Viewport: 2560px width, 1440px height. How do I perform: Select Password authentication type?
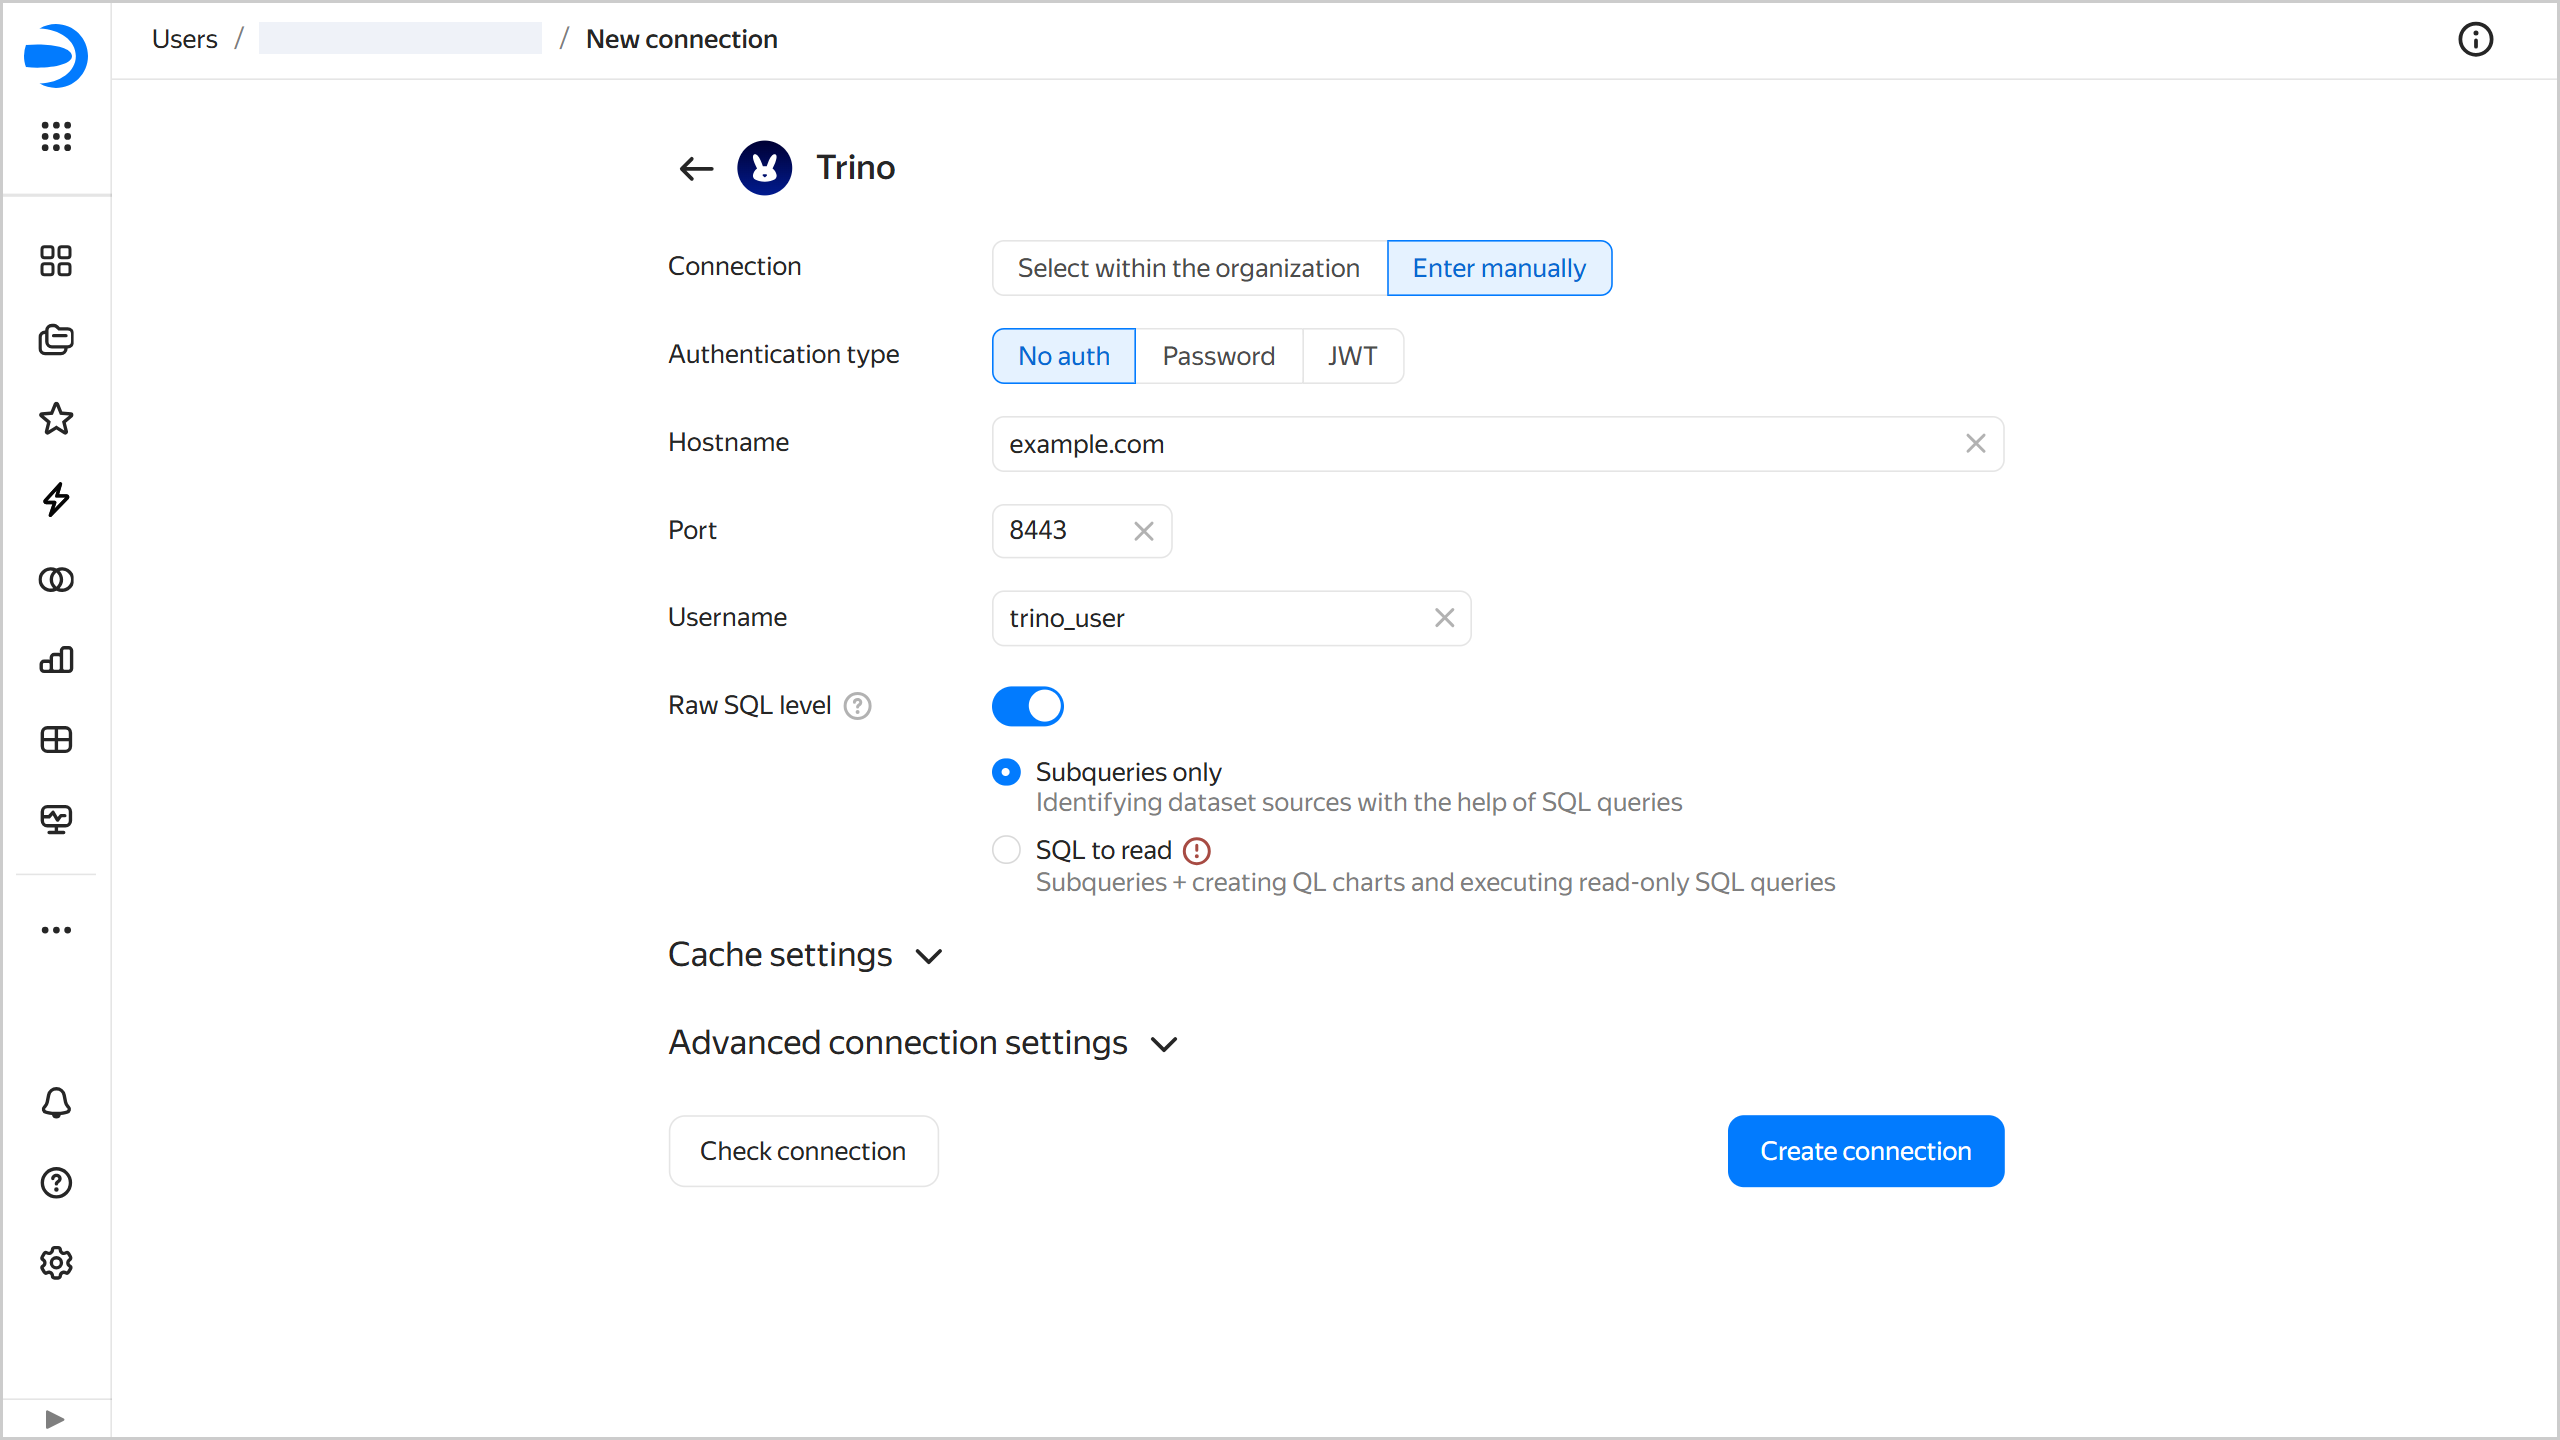[x=1219, y=356]
